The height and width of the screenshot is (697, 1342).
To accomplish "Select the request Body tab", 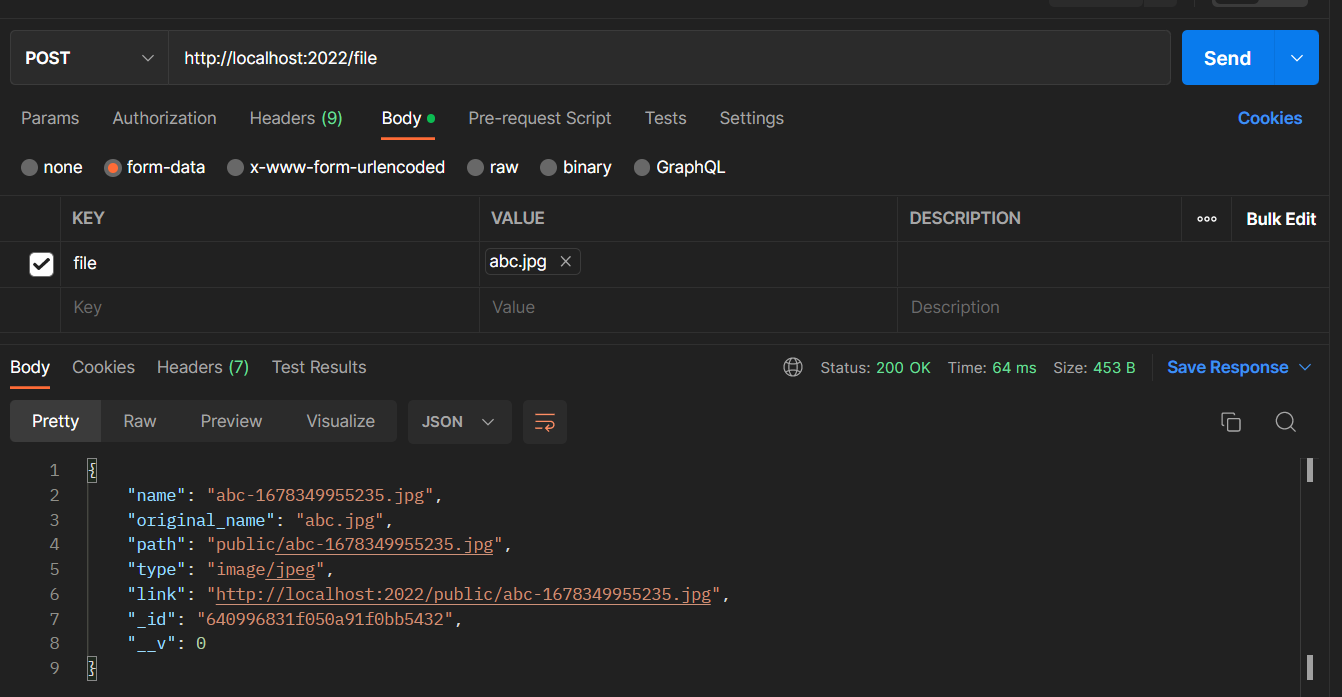I will tap(408, 118).
